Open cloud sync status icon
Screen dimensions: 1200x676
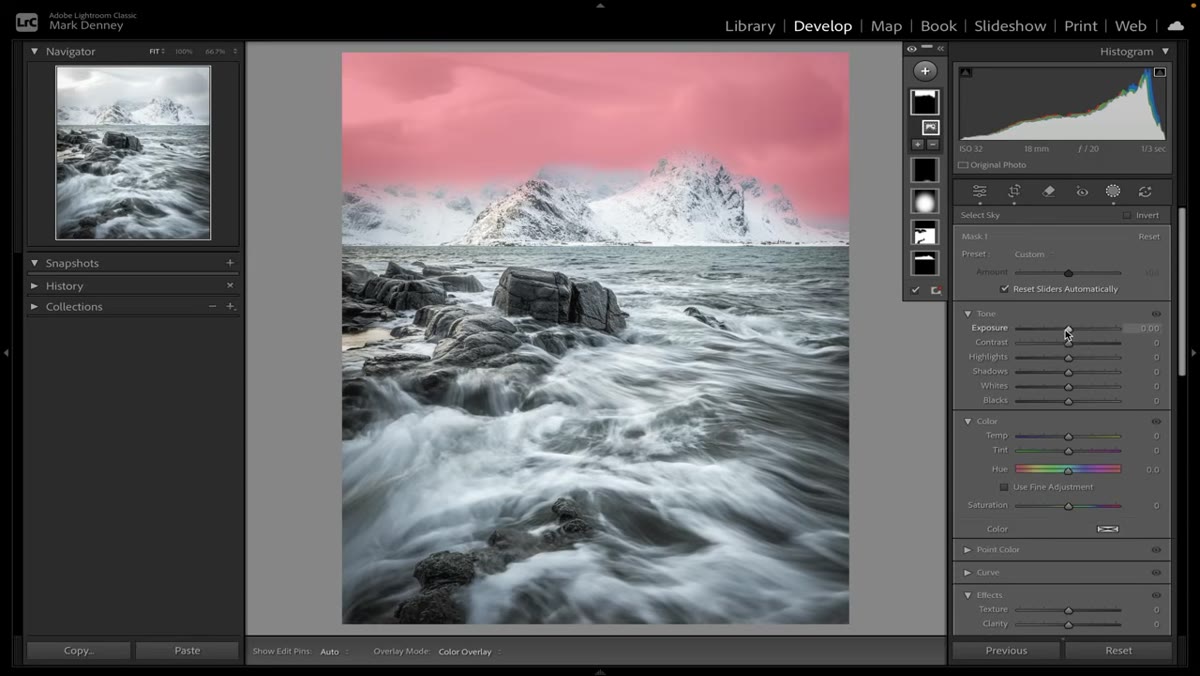pyautogui.click(x=1175, y=25)
